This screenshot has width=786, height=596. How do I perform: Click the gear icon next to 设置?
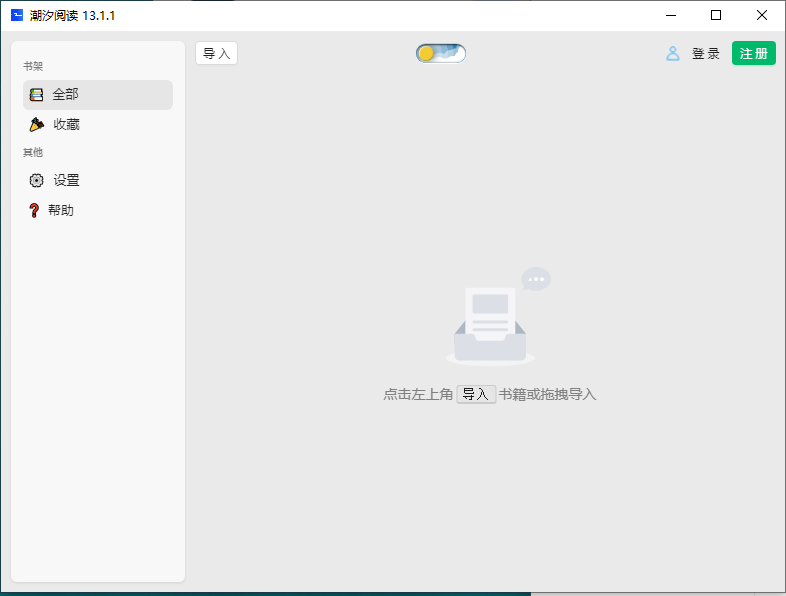[x=36, y=180]
